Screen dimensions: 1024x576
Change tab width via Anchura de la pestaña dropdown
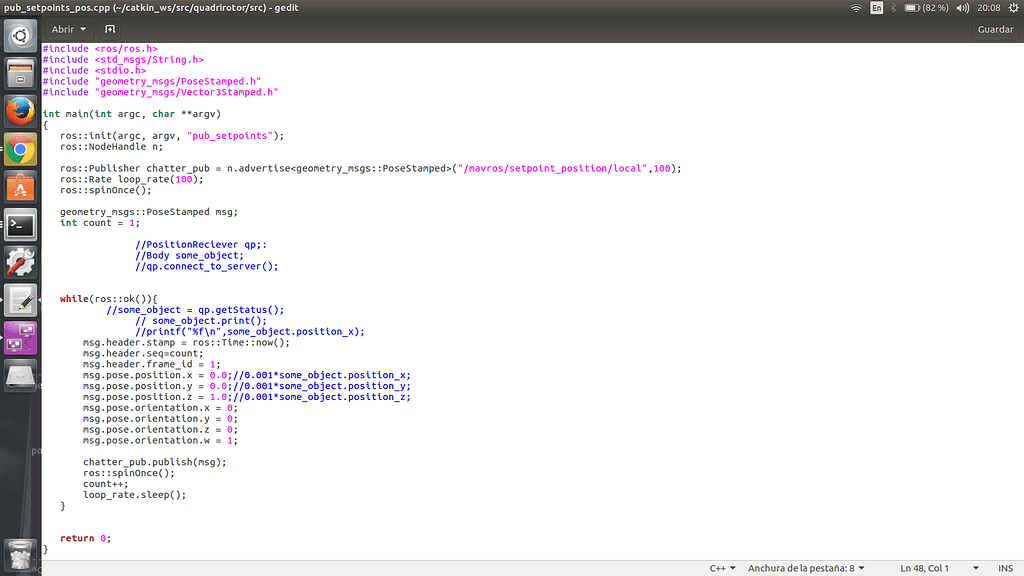806,567
